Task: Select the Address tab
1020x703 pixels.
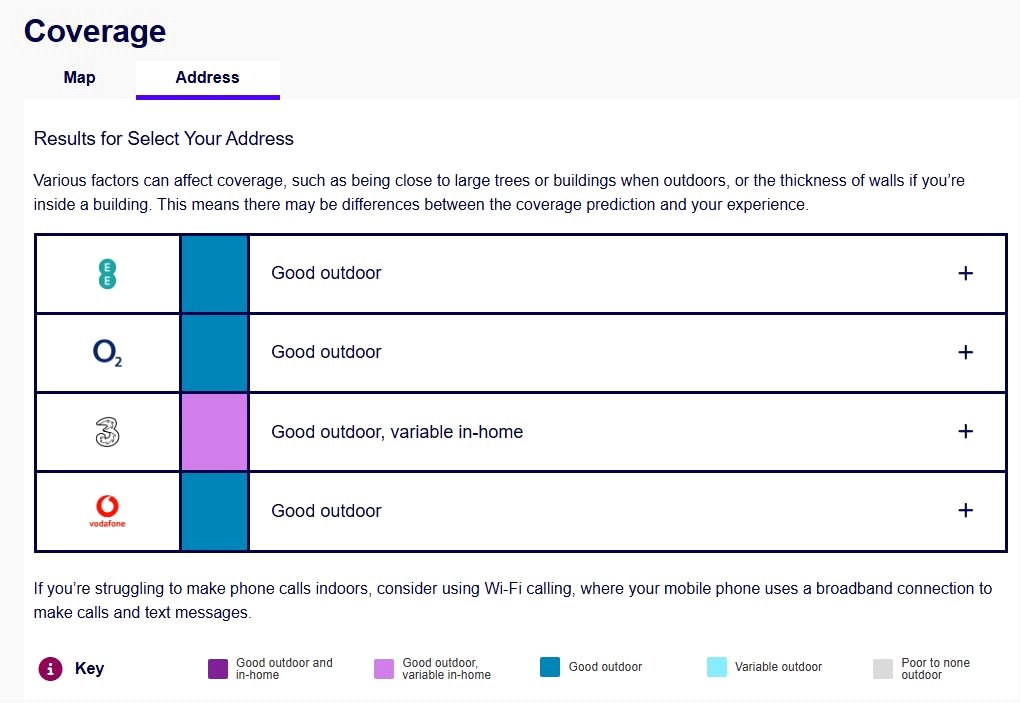Action: [x=207, y=78]
